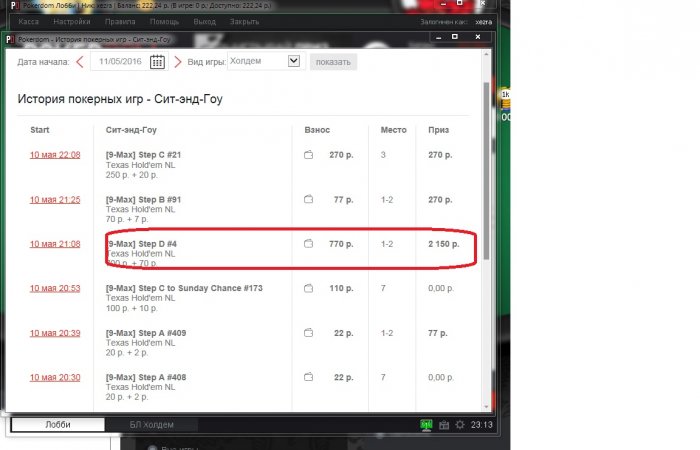Click the 110 р. buy-in value

pyautogui.click(x=341, y=288)
